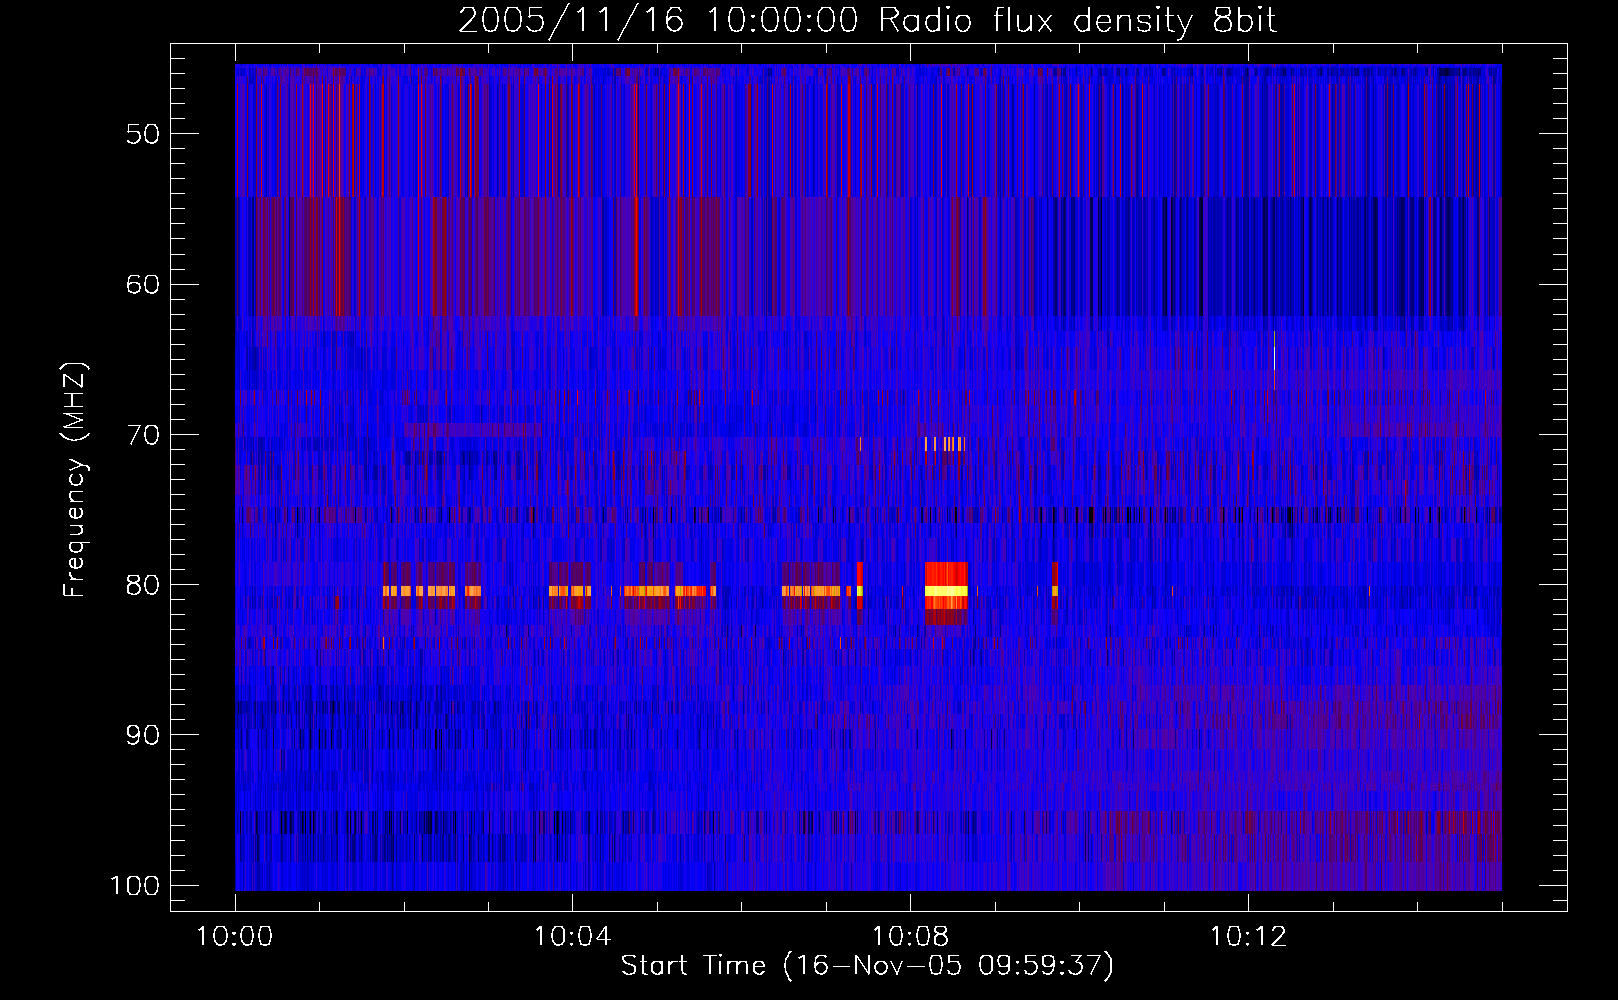Screen dimensions: 1618x1000
Task: Click the 10:08 time tick label
Action: [910, 937]
